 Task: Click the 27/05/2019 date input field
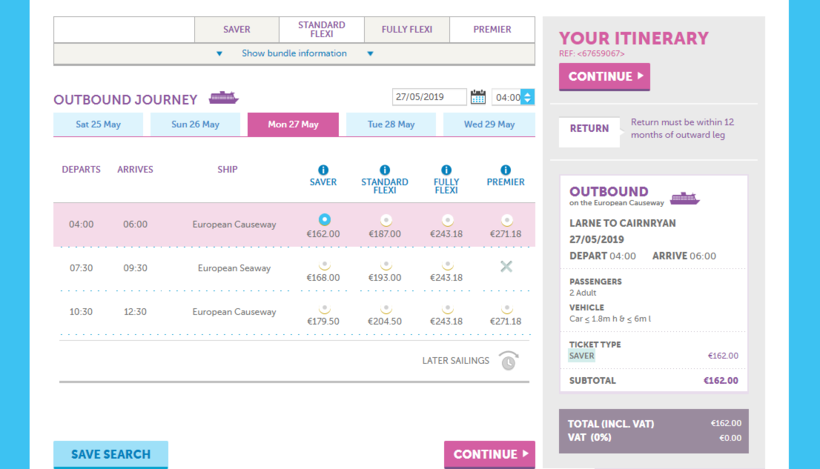[x=428, y=97]
